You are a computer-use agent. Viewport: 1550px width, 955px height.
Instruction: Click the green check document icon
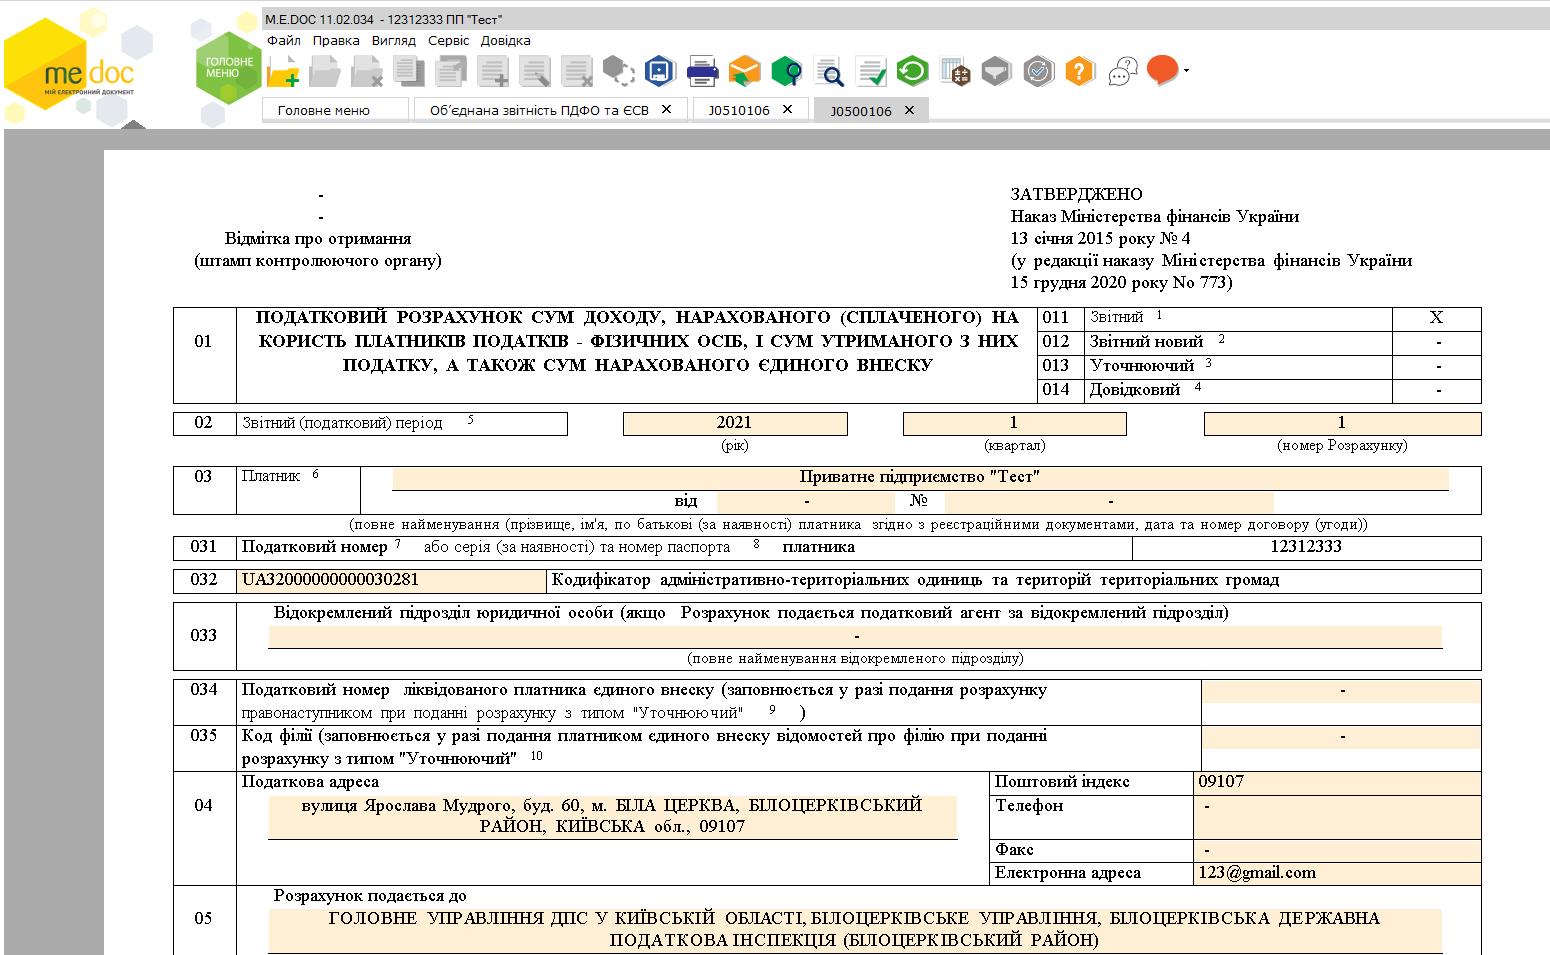[x=872, y=72]
